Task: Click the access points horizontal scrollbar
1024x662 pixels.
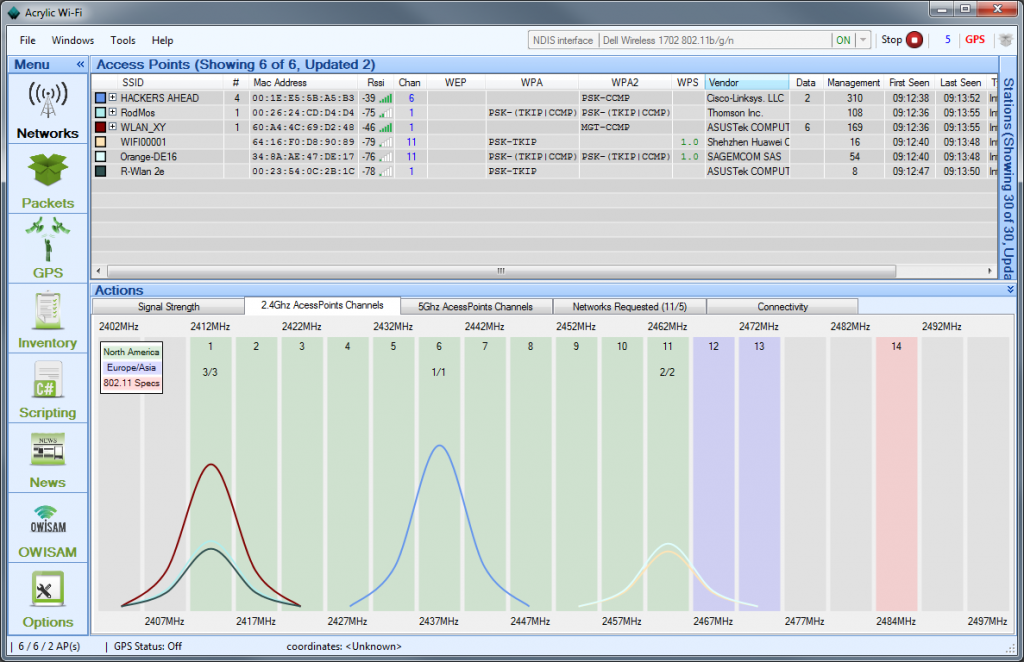Action: (x=500, y=271)
